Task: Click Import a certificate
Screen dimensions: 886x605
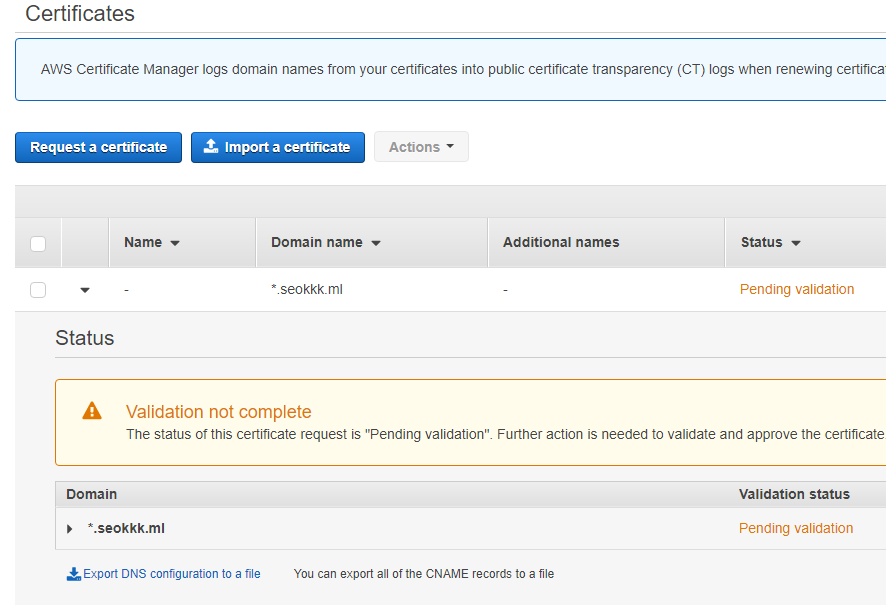Action: point(277,146)
